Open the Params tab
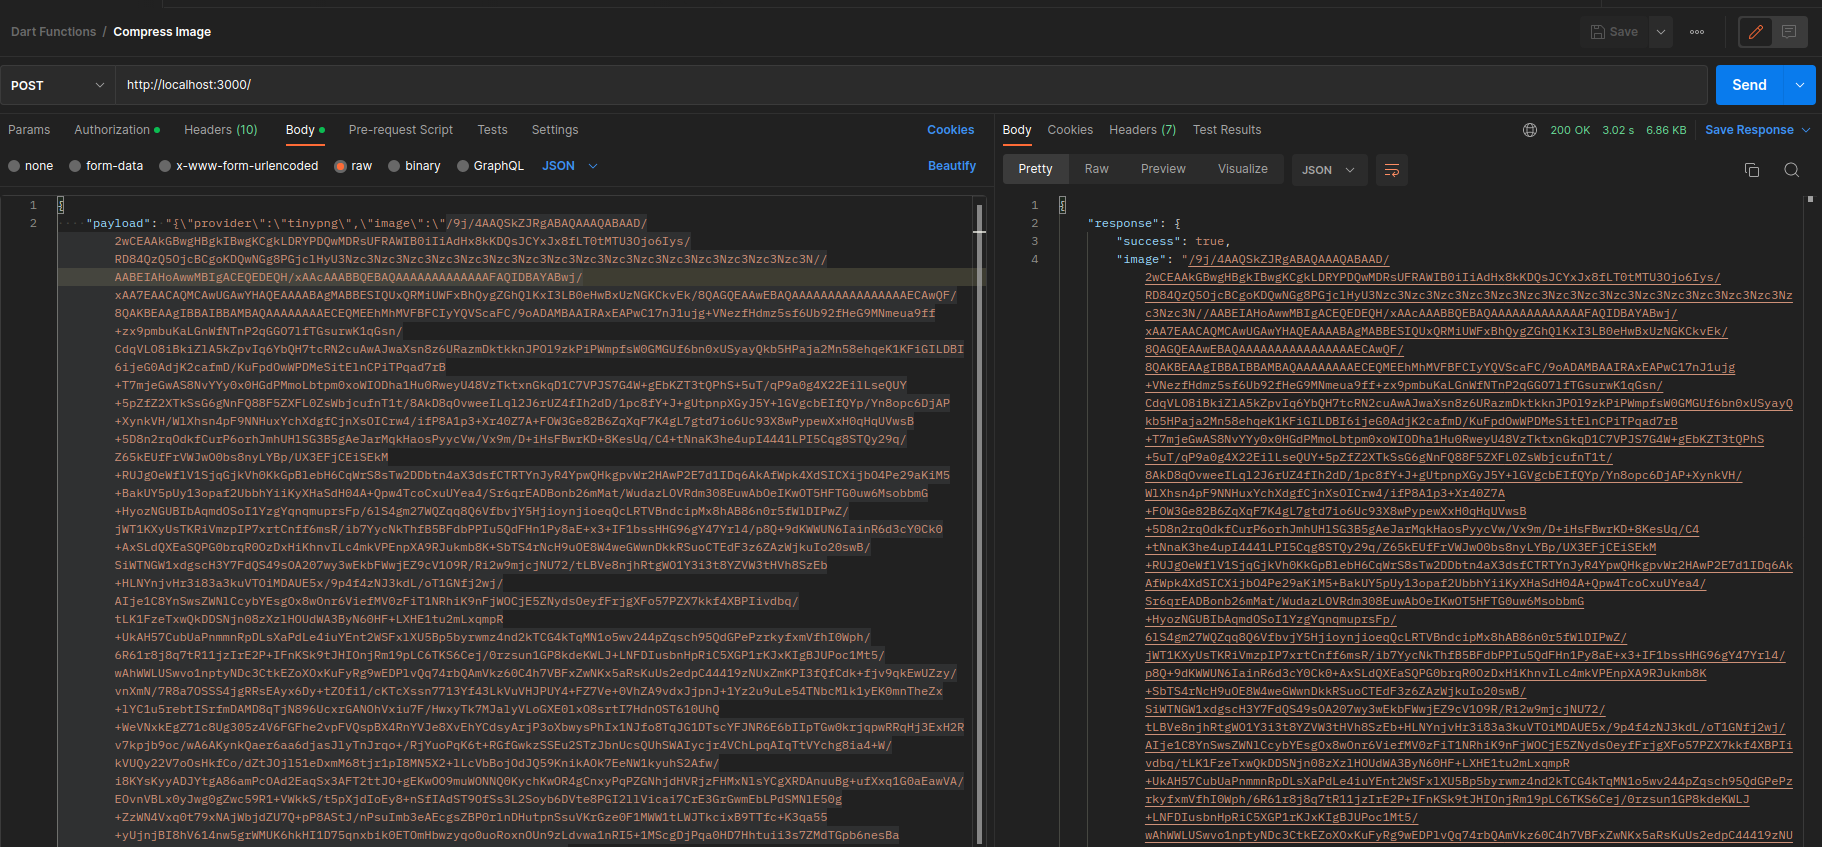 click(x=29, y=130)
